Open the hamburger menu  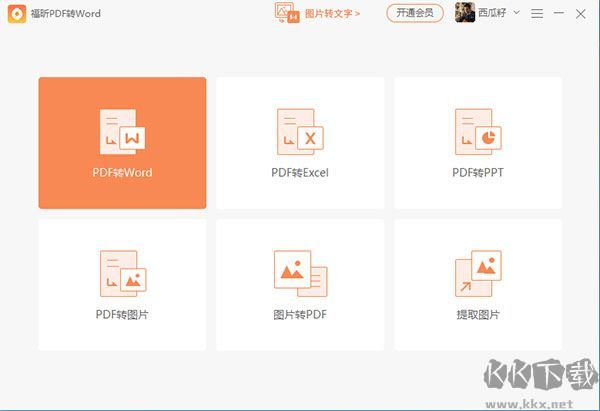point(537,14)
